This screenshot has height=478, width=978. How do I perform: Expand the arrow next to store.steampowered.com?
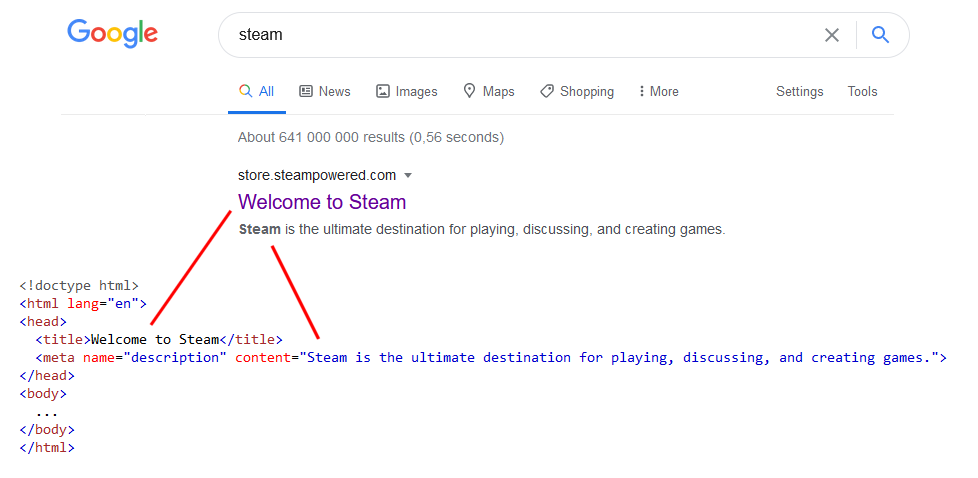pos(408,176)
